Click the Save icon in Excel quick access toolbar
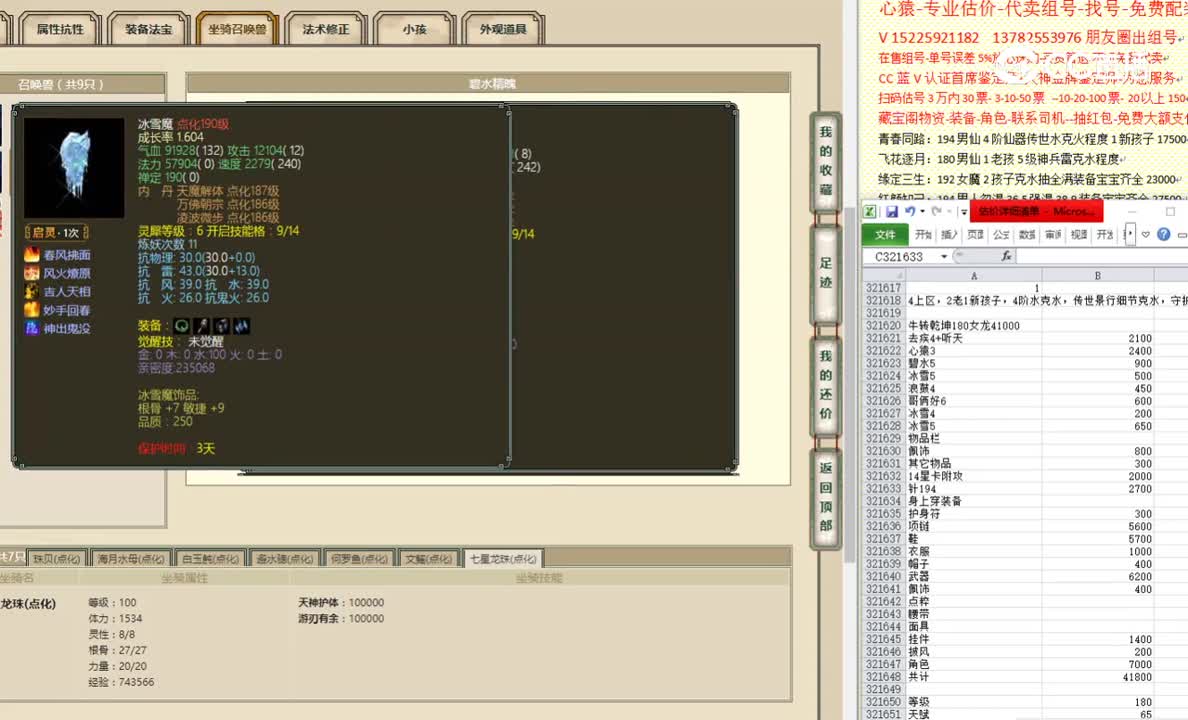This screenshot has height=720, width=1188. click(x=892, y=211)
